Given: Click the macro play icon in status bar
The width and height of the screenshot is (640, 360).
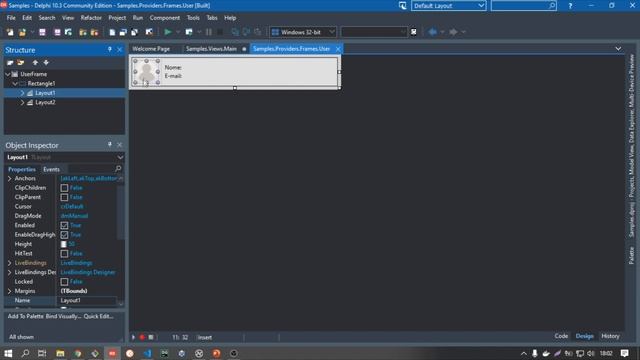Looking at the screenshot, I should click(133, 337).
